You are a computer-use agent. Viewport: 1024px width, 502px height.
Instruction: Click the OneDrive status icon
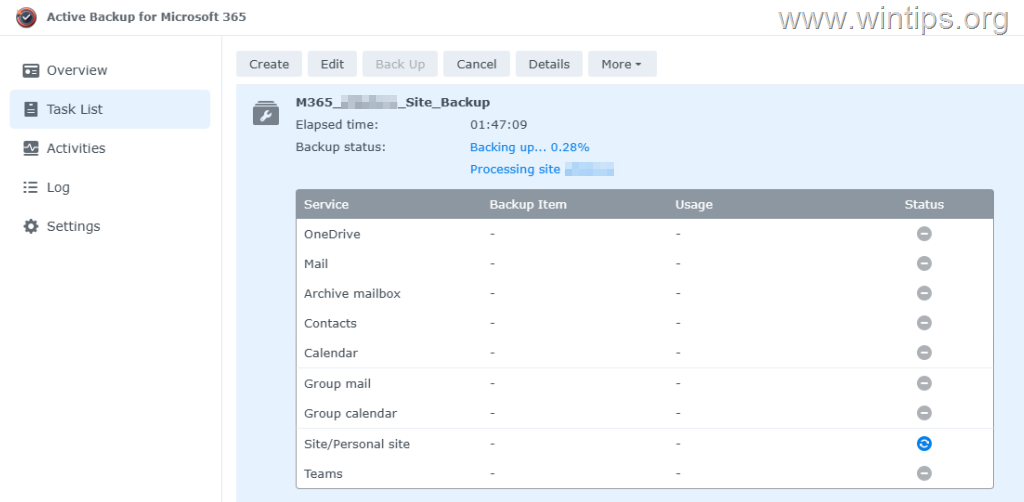(x=924, y=234)
